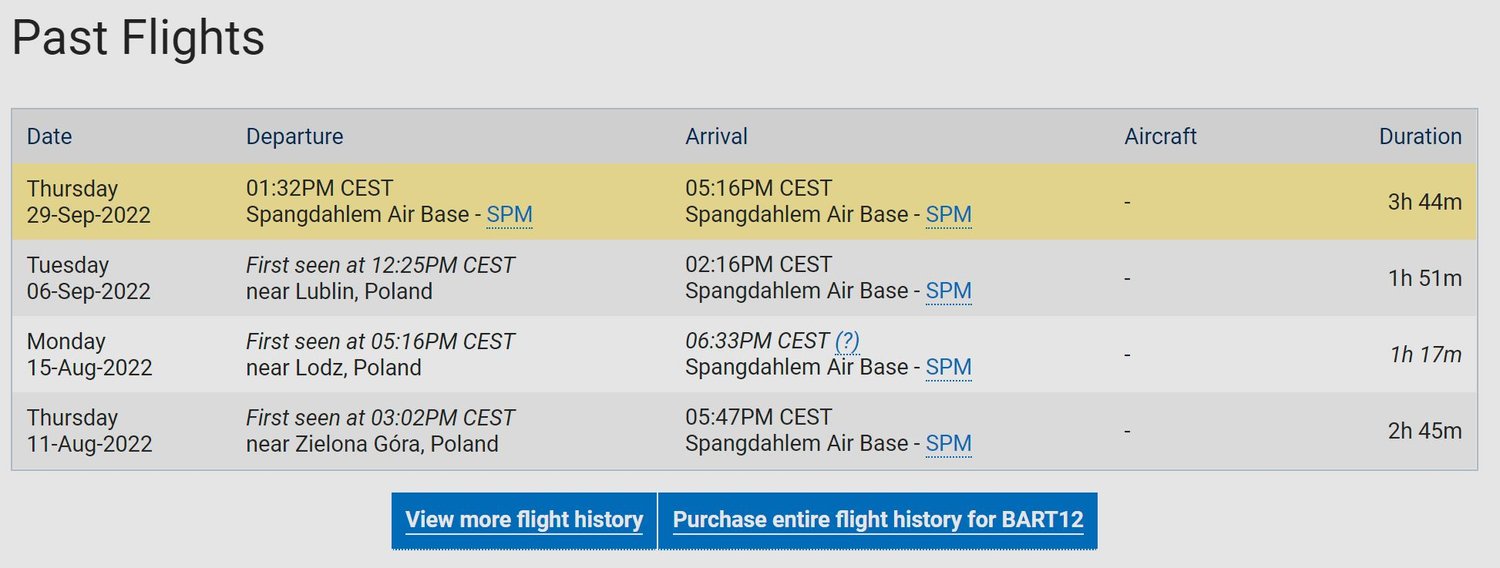Click the Date column header
Image resolution: width=1500 pixels, height=568 pixels.
[49, 137]
